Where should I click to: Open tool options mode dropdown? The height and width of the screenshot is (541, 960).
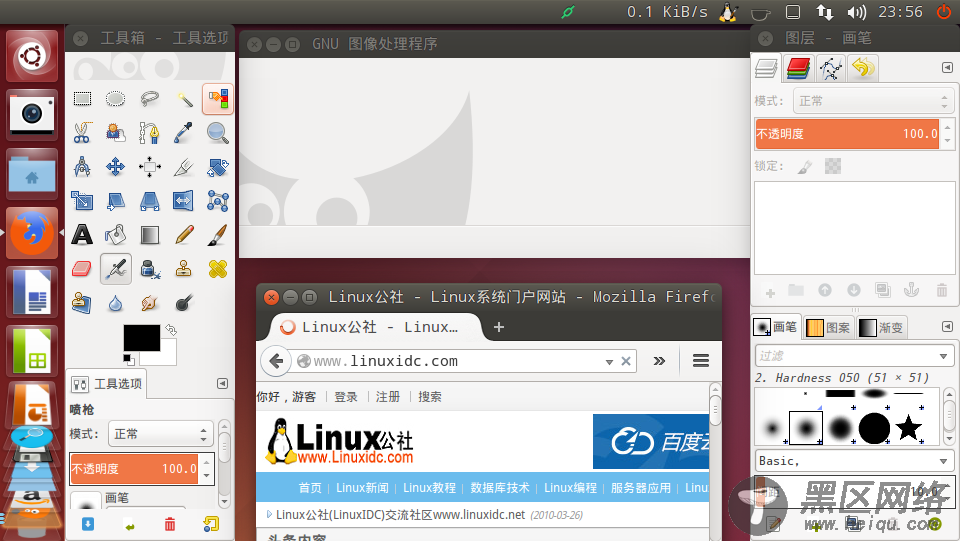(x=161, y=434)
